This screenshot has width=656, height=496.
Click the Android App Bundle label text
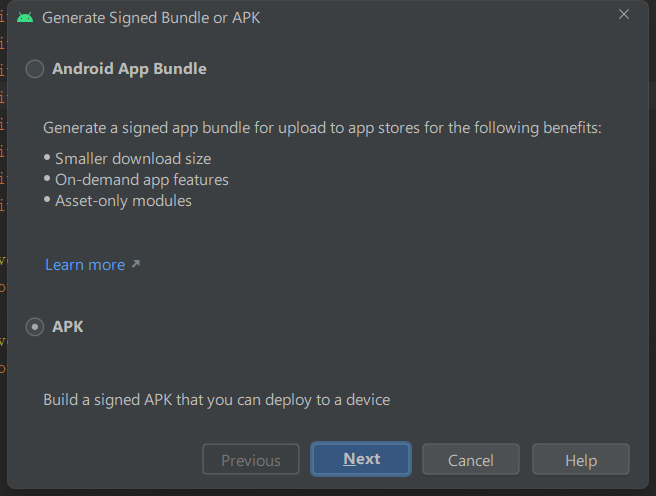click(129, 69)
